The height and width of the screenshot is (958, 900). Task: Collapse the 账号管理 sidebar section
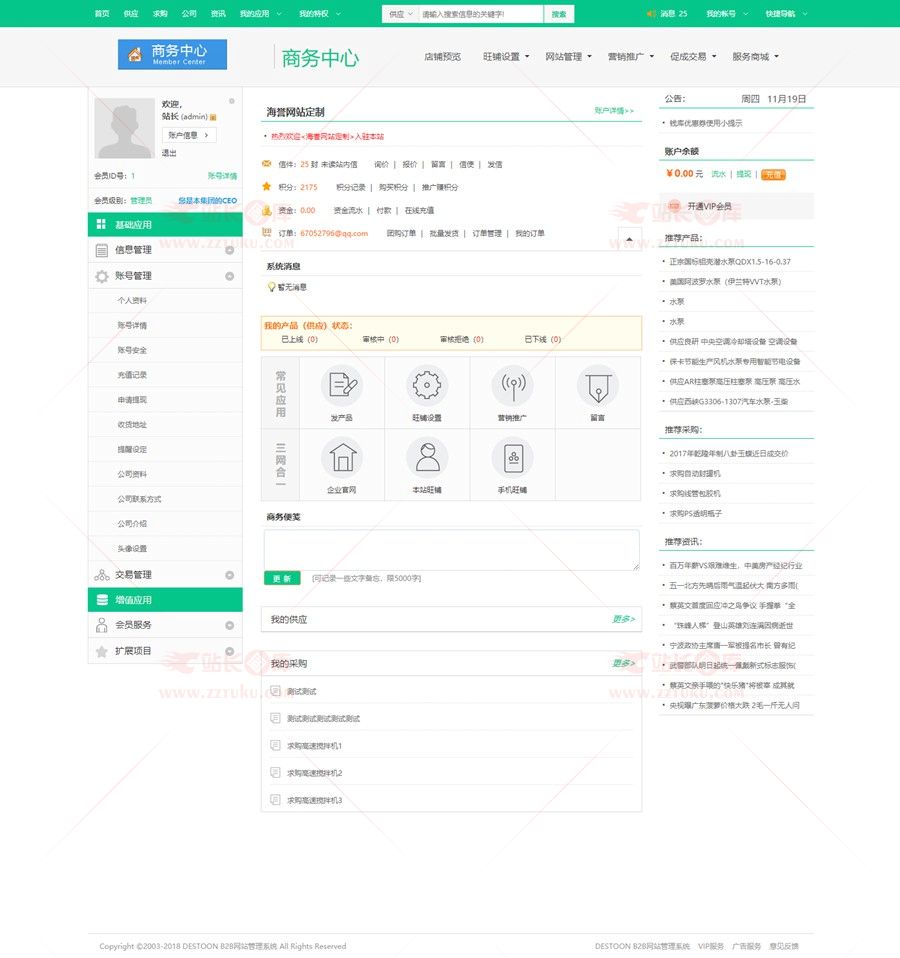[x=229, y=276]
